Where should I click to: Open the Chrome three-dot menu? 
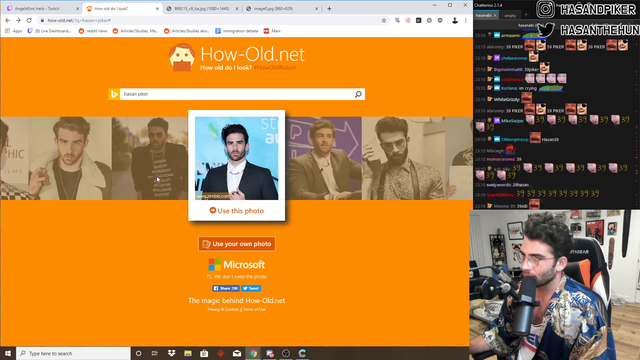pyautogui.click(x=466, y=20)
